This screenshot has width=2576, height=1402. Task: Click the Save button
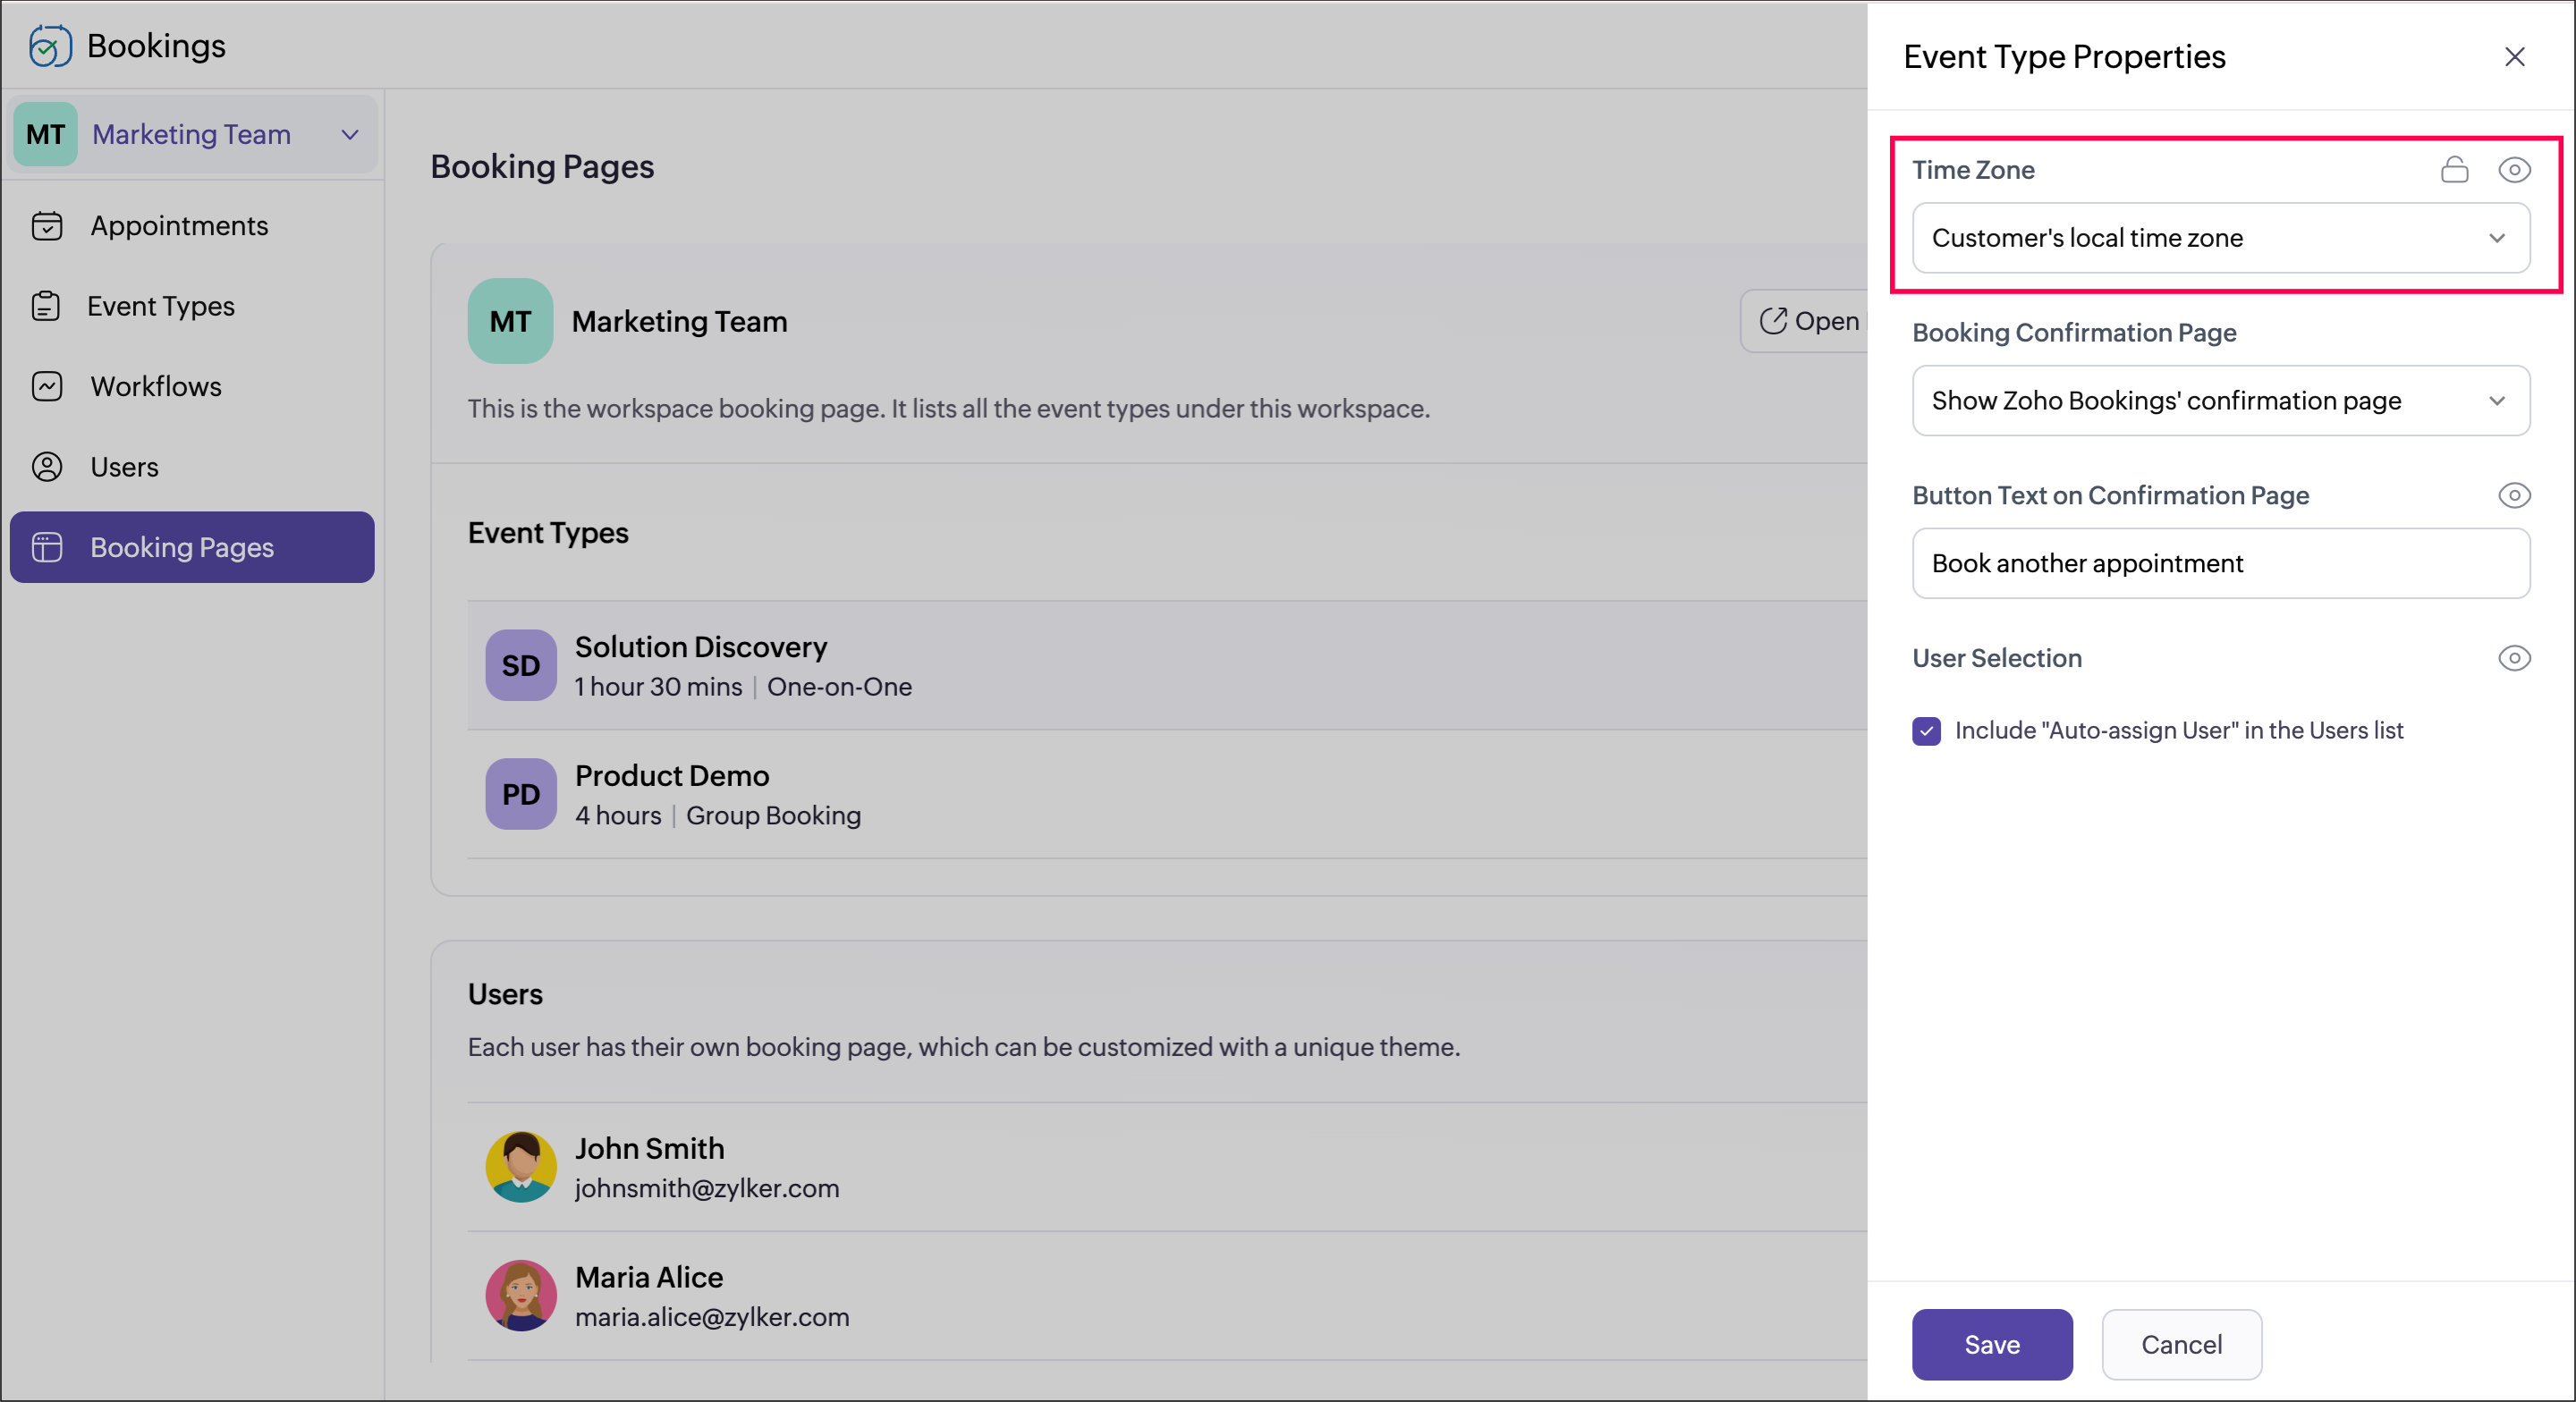point(1991,1344)
